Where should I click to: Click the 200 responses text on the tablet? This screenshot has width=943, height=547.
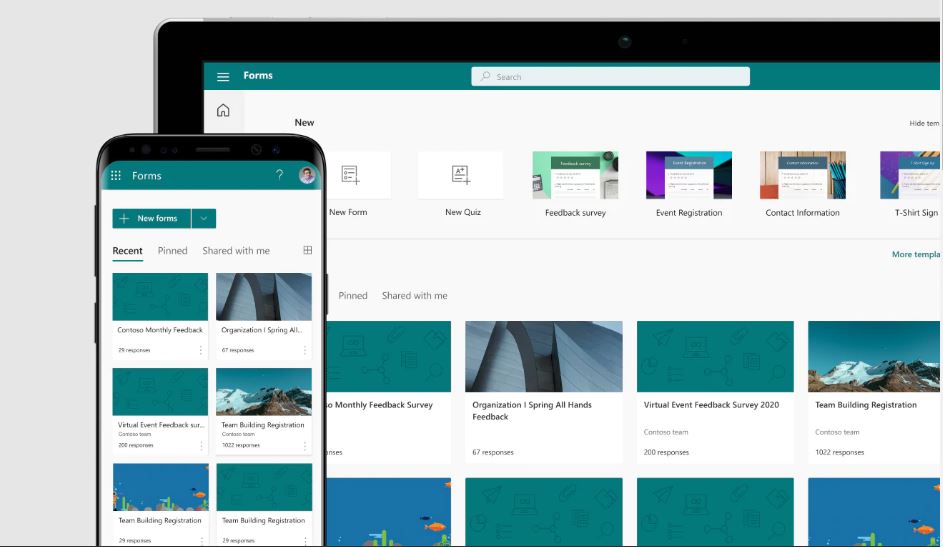pyautogui.click(x=666, y=452)
